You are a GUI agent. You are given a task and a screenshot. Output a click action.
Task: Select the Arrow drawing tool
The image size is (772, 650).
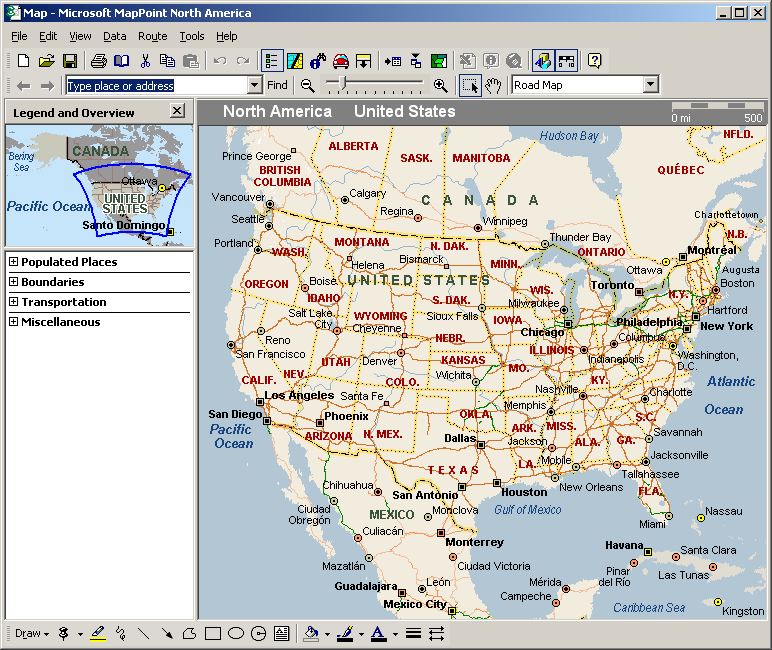point(166,633)
